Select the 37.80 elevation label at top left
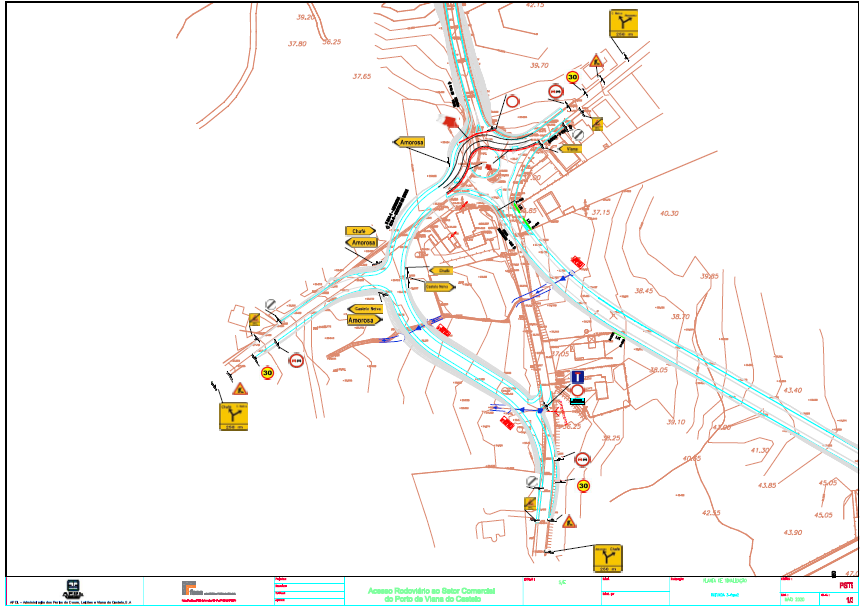867x608 pixels. [x=296, y=44]
